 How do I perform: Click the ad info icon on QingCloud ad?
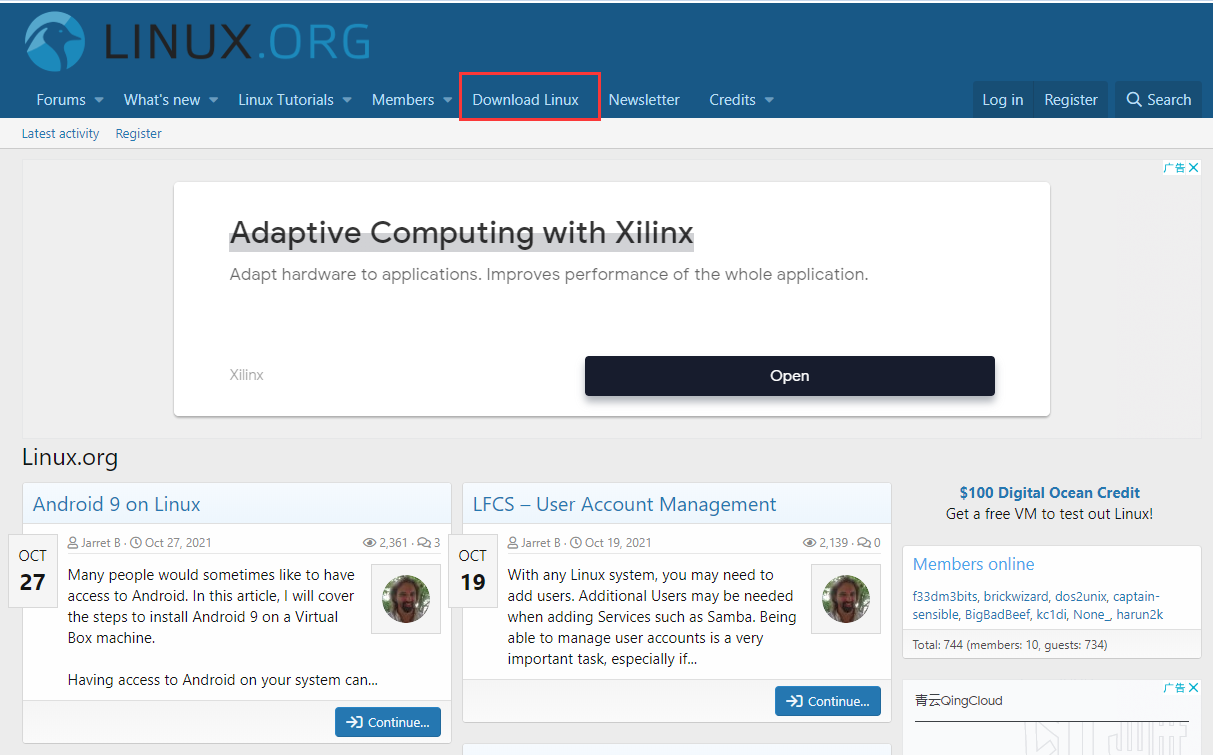coord(1175,688)
